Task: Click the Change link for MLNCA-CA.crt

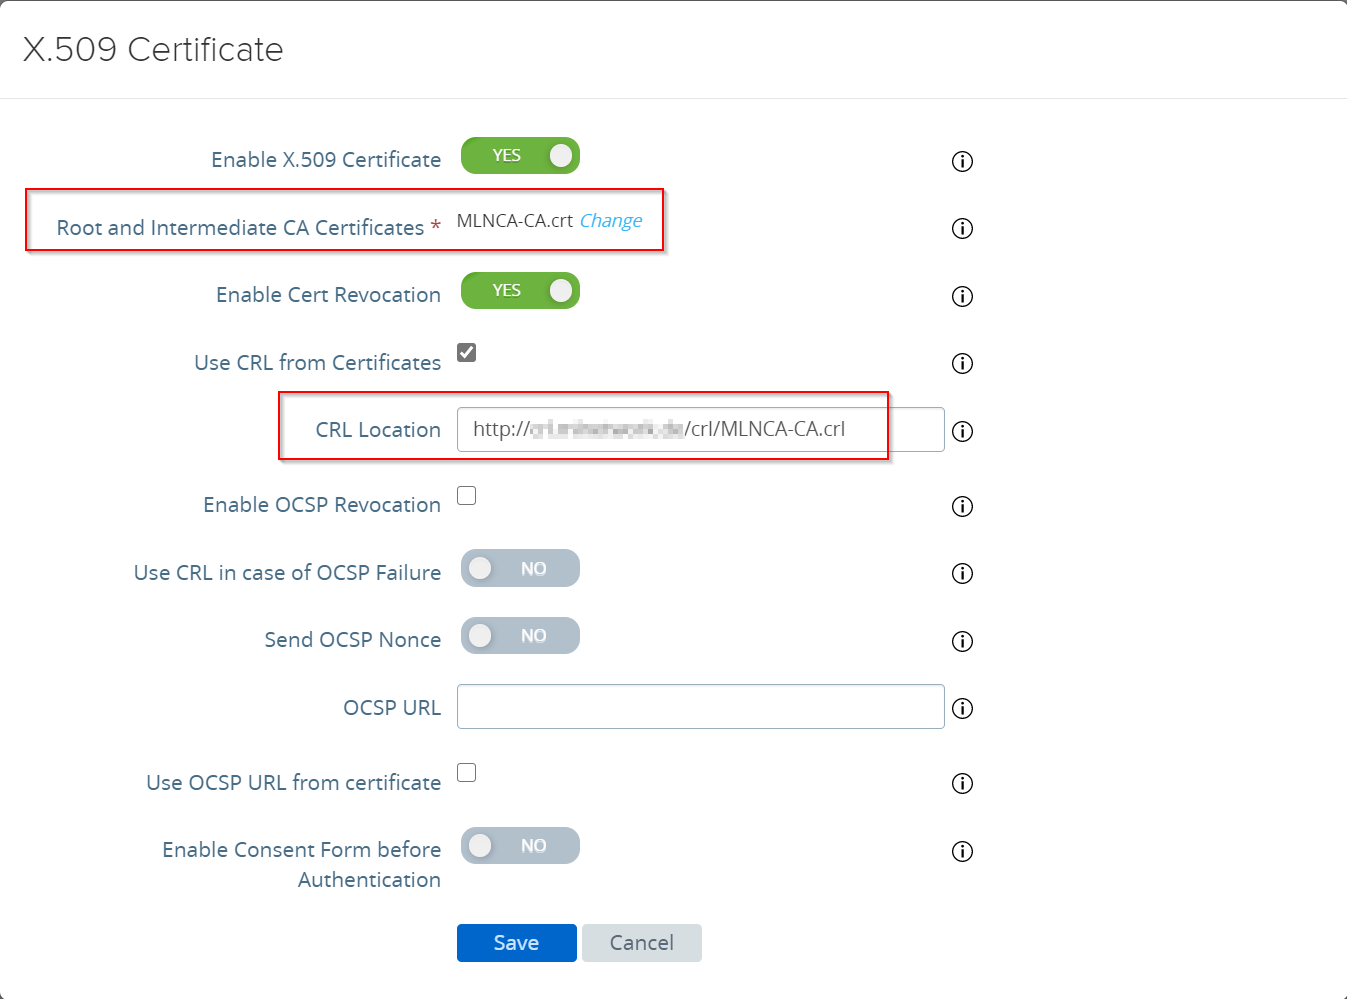Action: point(611,221)
